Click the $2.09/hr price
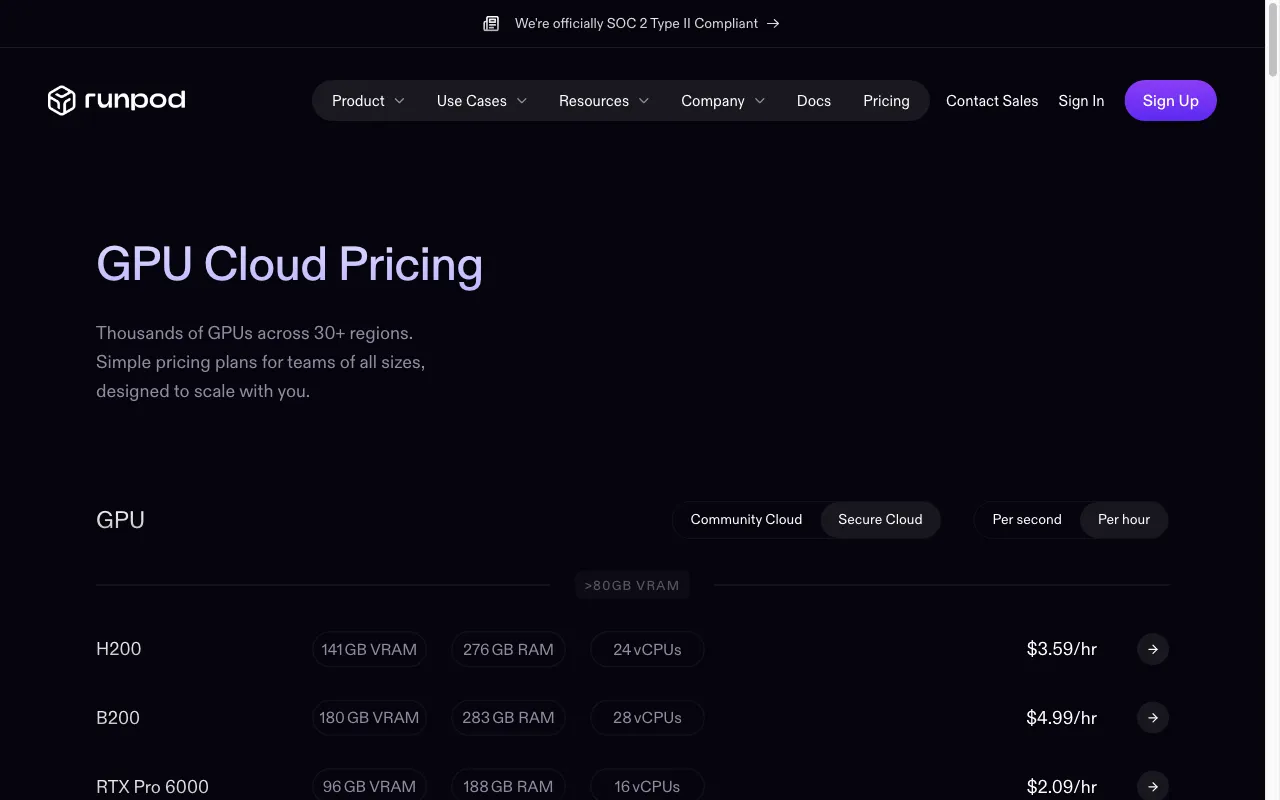Image resolution: width=1280 pixels, height=800 pixels. (1062, 787)
